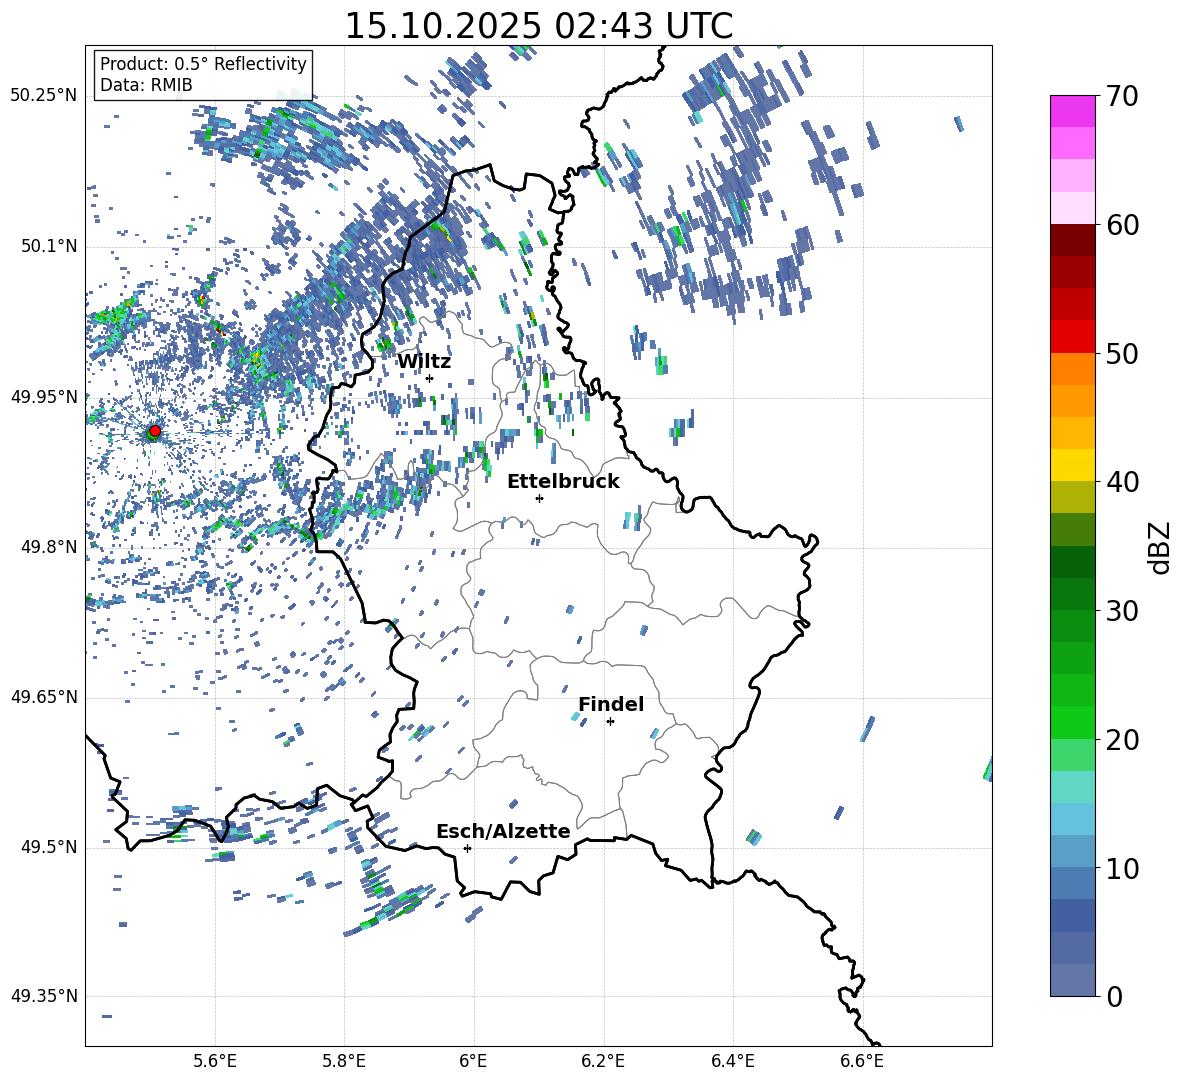Click the longitude label 6.6°E
The height and width of the screenshot is (1081, 1184).
tap(862, 1061)
